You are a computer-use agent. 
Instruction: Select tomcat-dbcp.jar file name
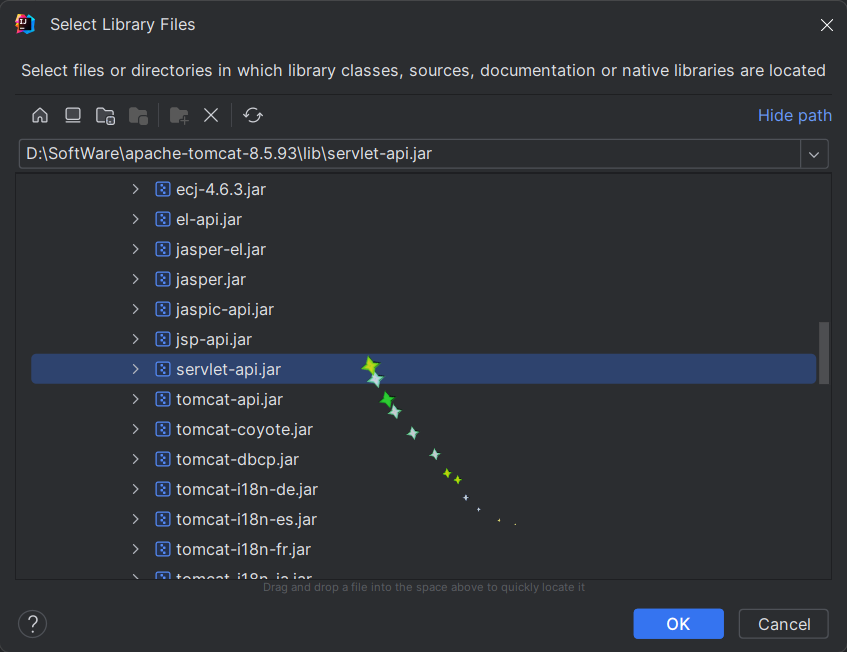238,460
